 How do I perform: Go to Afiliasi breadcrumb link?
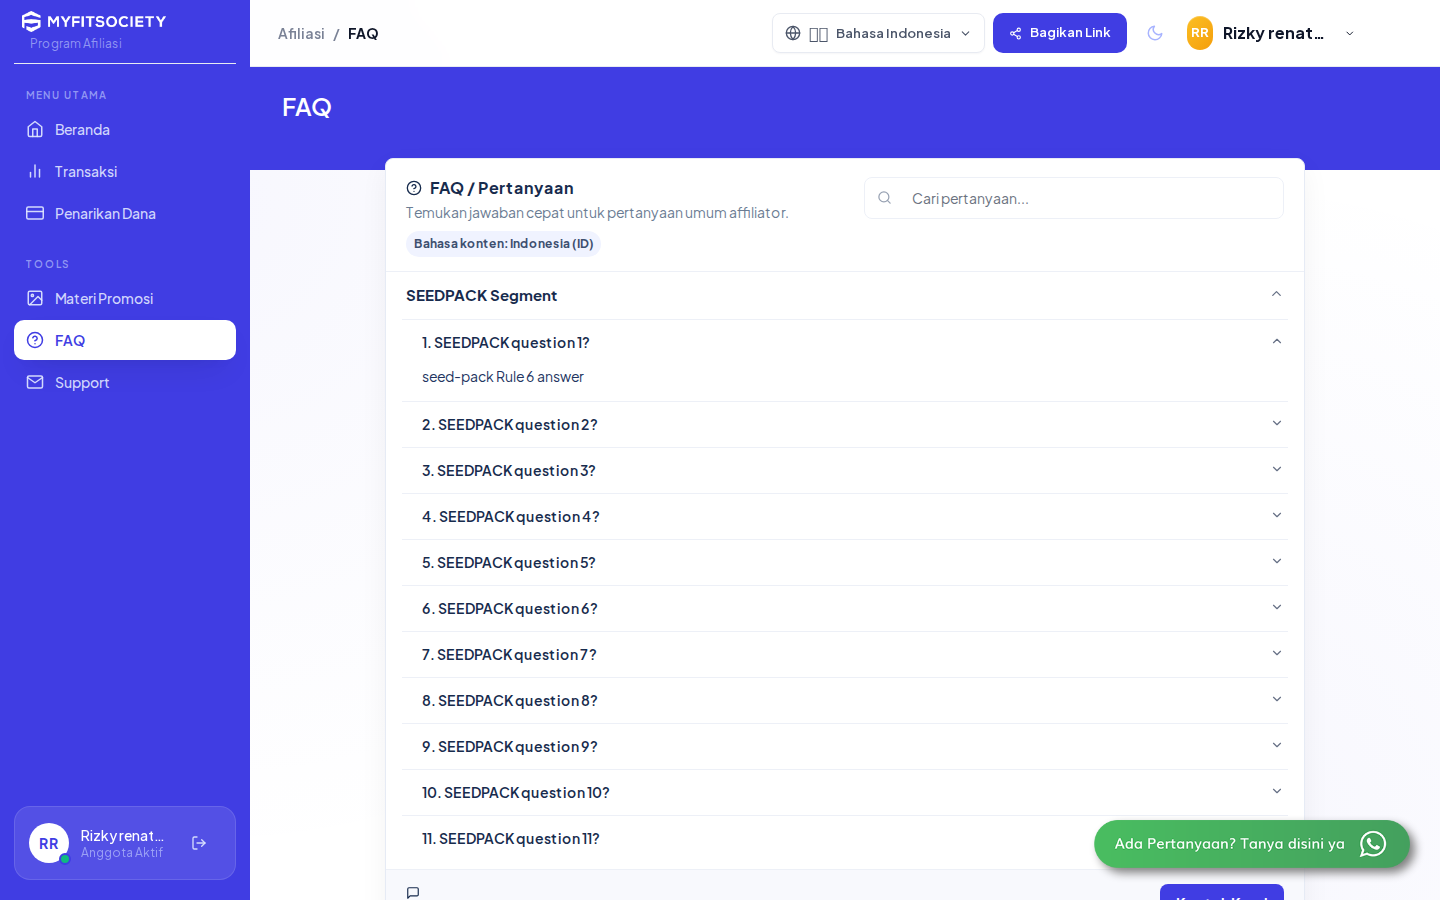(x=301, y=33)
